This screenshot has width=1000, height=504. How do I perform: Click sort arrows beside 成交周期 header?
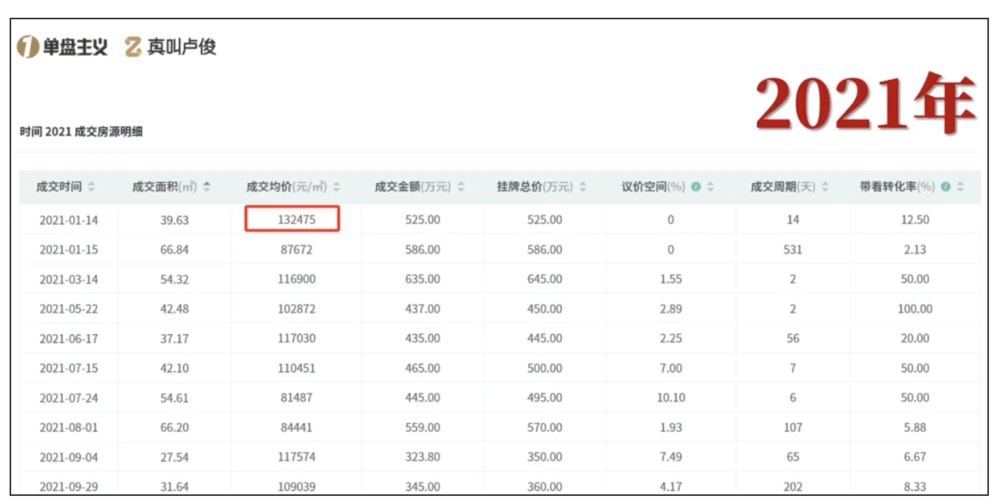tap(826, 187)
